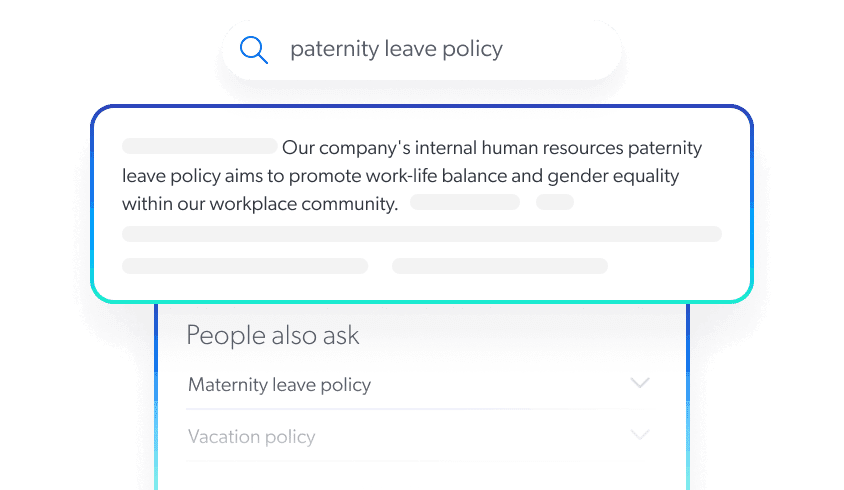
Task: Click the full-width gray placeholder bar
Action: click(421, 234)
